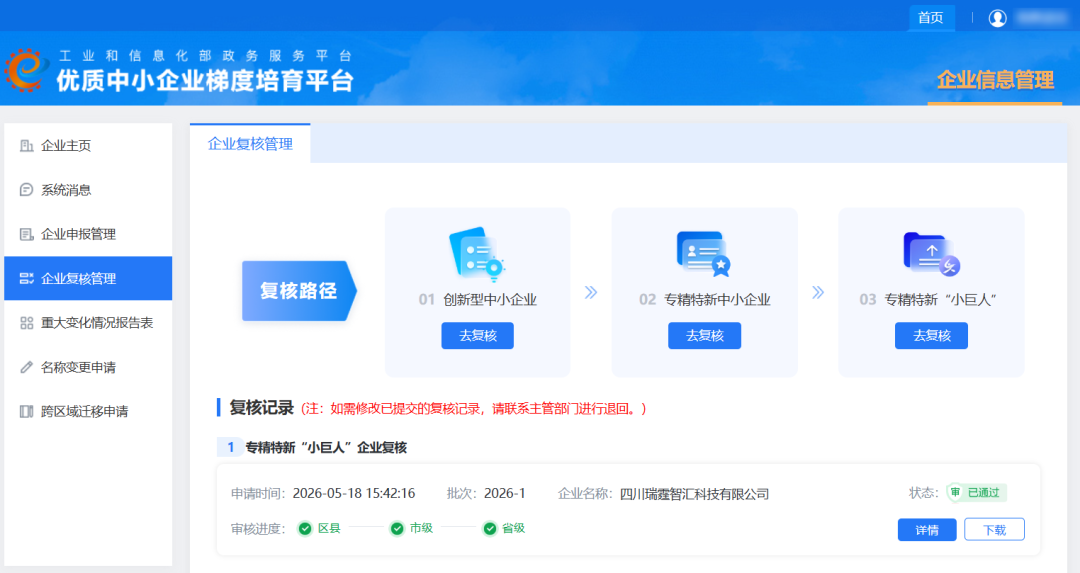The image size is (1080, 573).
Task: Click the 名称变更申请 pencil icon
Action: click(26, 367)
